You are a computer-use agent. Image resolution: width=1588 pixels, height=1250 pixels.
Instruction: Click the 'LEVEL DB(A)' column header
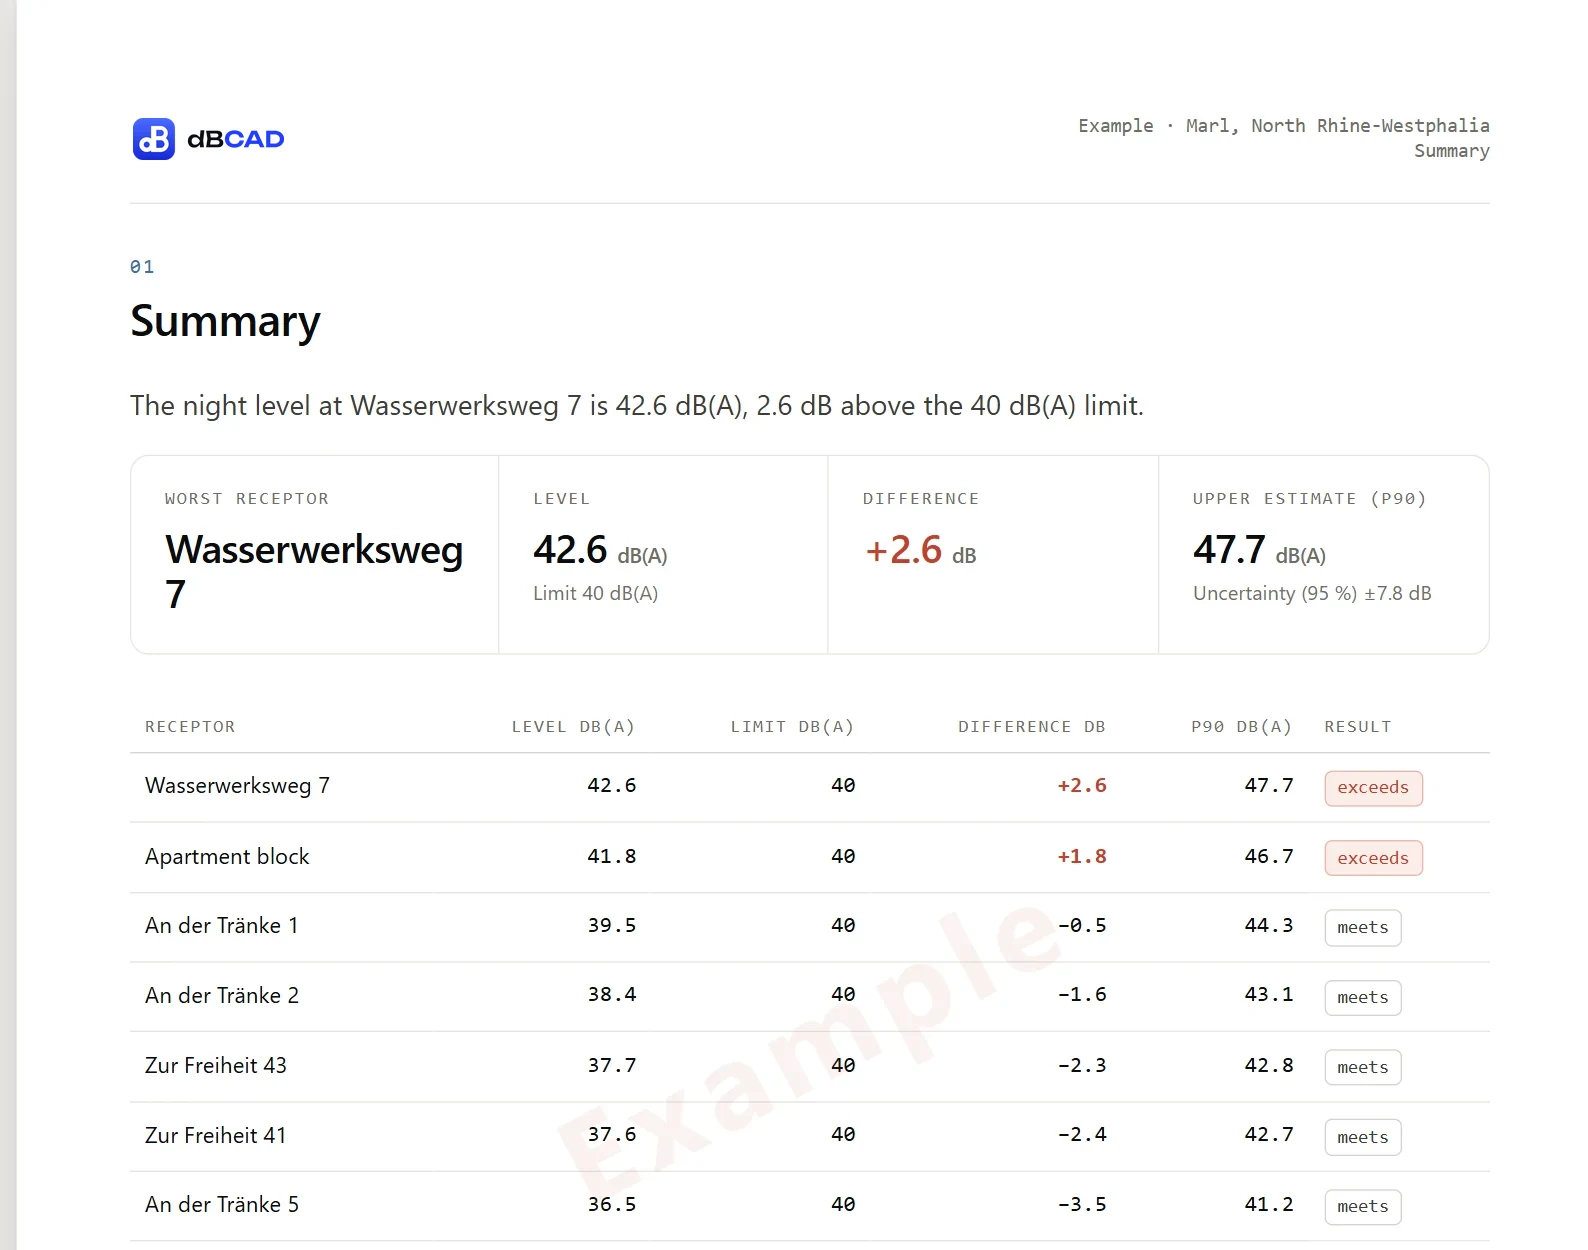click(573, 727)
